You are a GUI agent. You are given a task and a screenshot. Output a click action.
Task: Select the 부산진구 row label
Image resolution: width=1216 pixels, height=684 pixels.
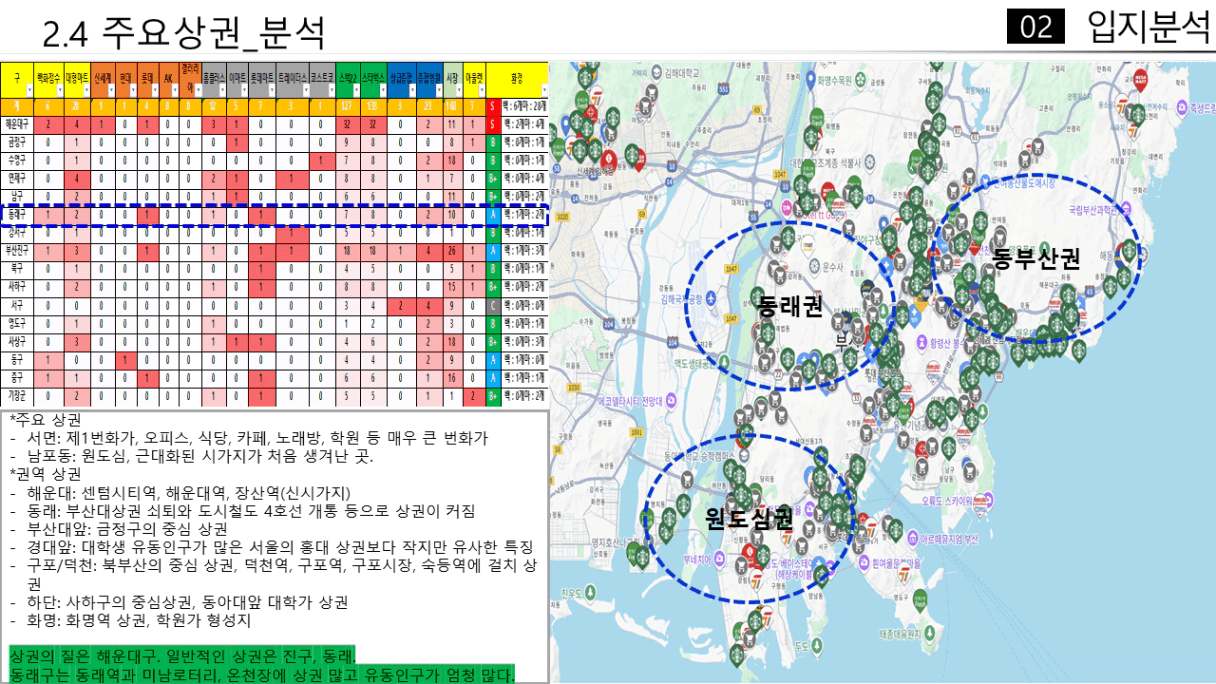[18, 250]
